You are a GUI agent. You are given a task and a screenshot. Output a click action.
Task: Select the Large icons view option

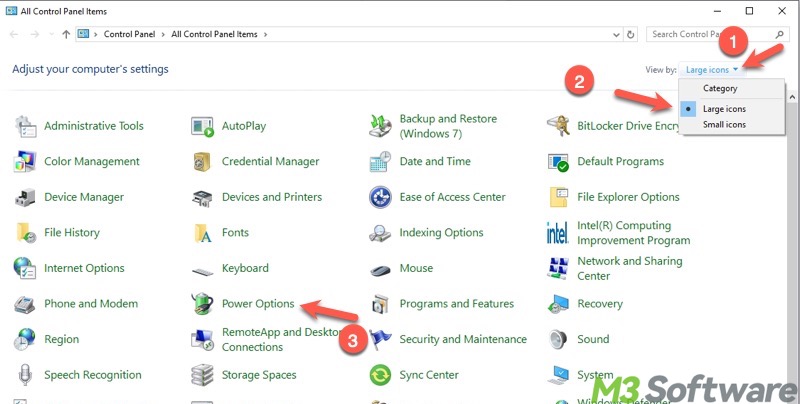[x=724, y=107]
